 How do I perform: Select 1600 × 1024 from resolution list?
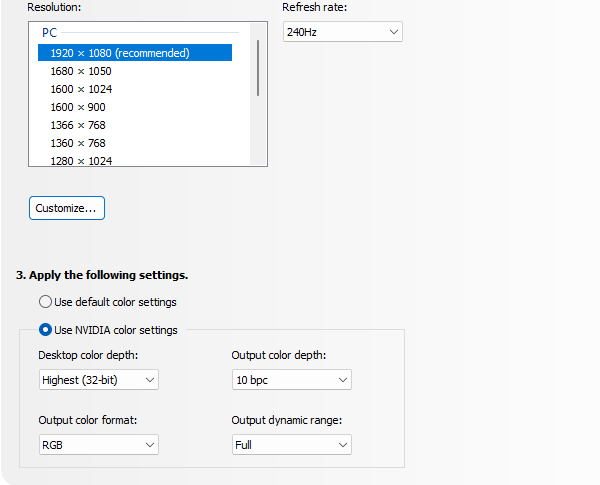tap(81, 89)
